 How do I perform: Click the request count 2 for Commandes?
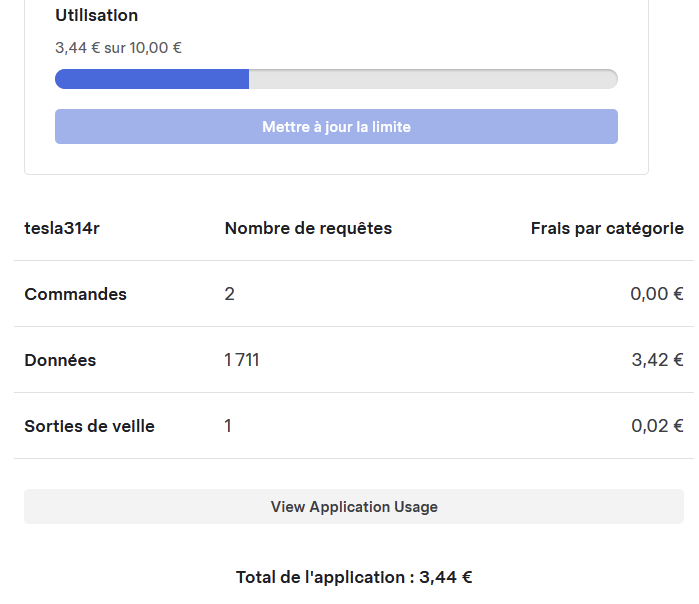[x=230, y=294]
